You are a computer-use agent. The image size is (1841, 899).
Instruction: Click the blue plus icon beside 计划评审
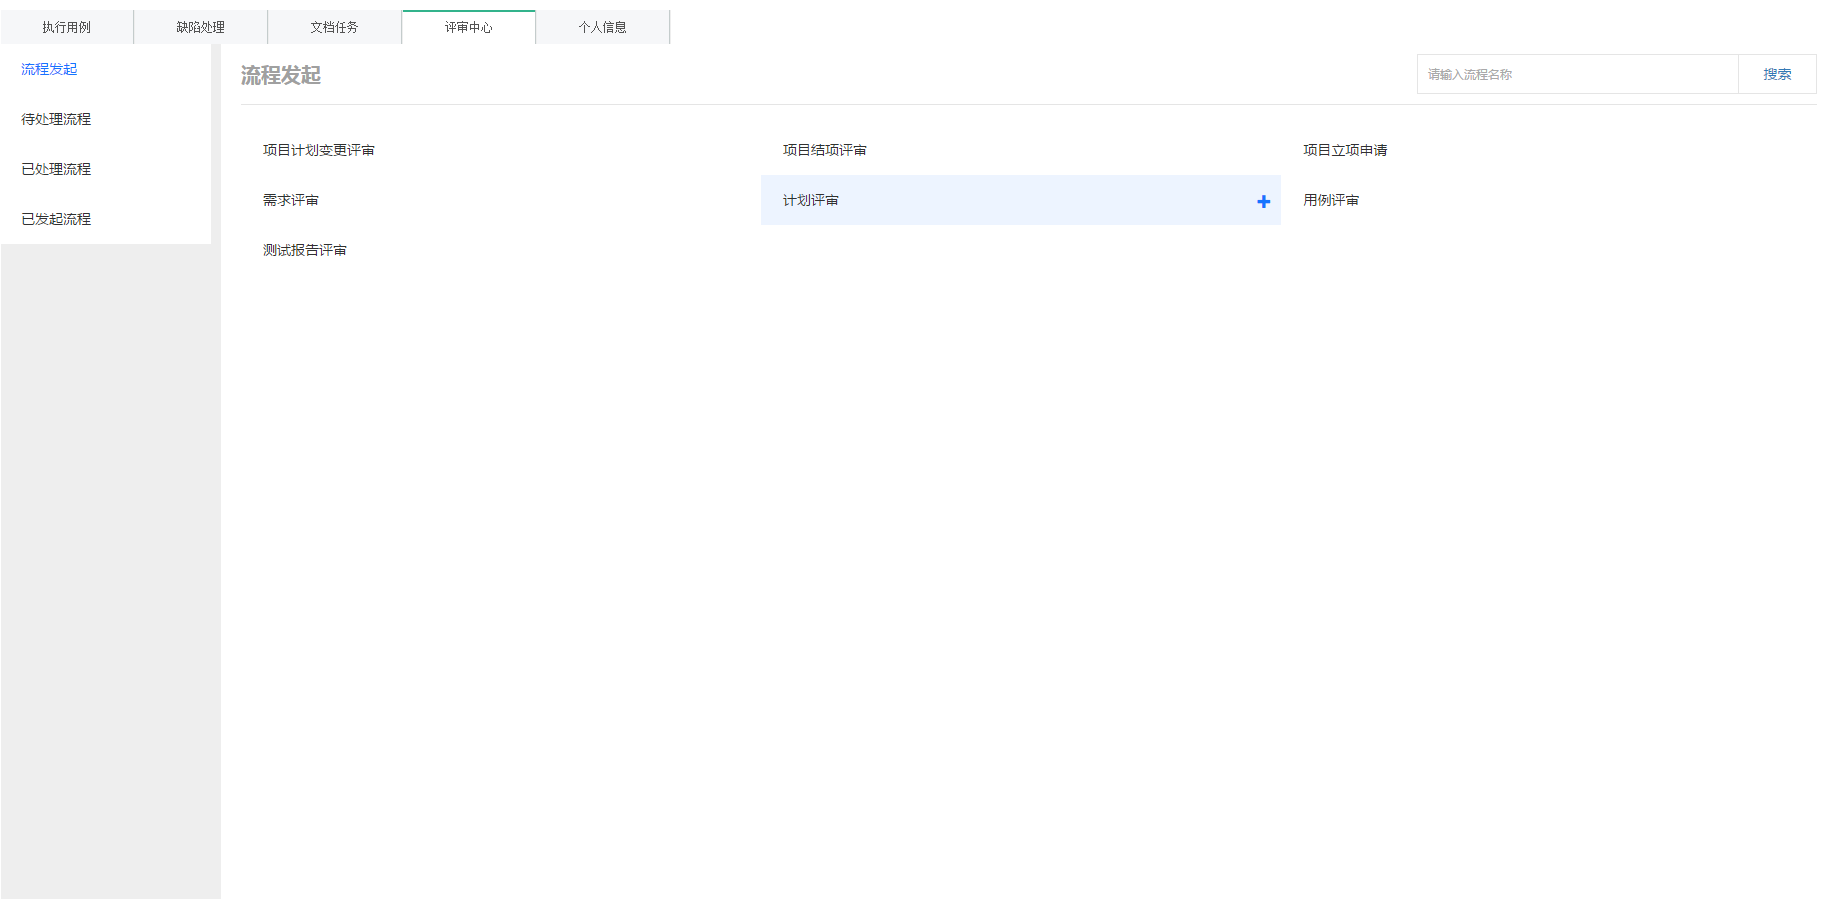[1263, 201]
